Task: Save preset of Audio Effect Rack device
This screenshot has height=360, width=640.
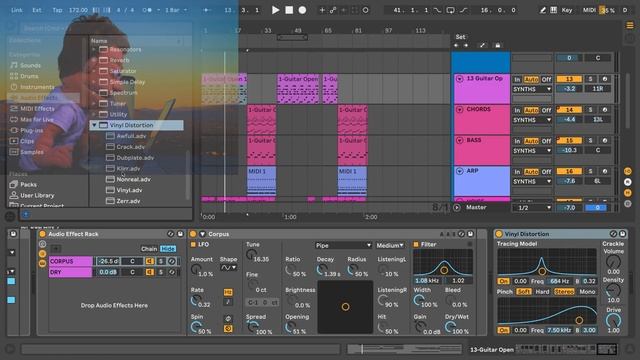Action: [180, 234]
